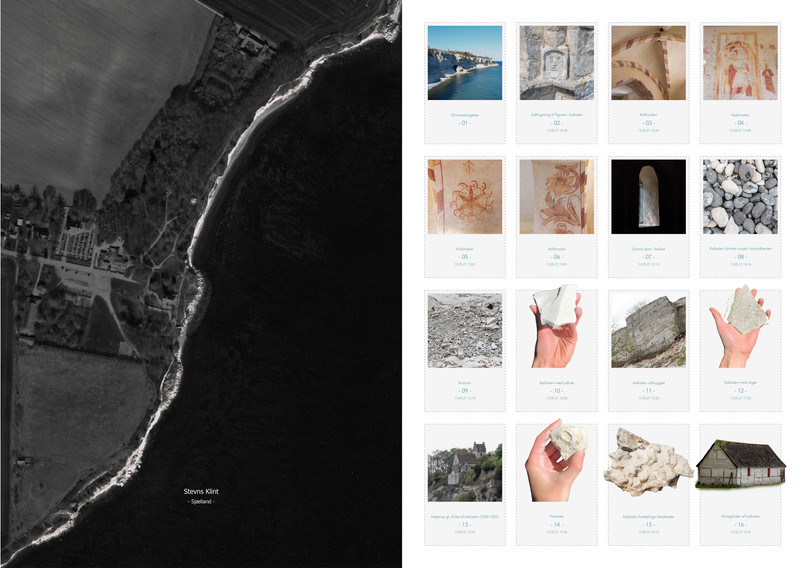This screenshot has height=568, width=804.
Task: View the Erosion rubble photo 09
Action: (x=465, y=331)
